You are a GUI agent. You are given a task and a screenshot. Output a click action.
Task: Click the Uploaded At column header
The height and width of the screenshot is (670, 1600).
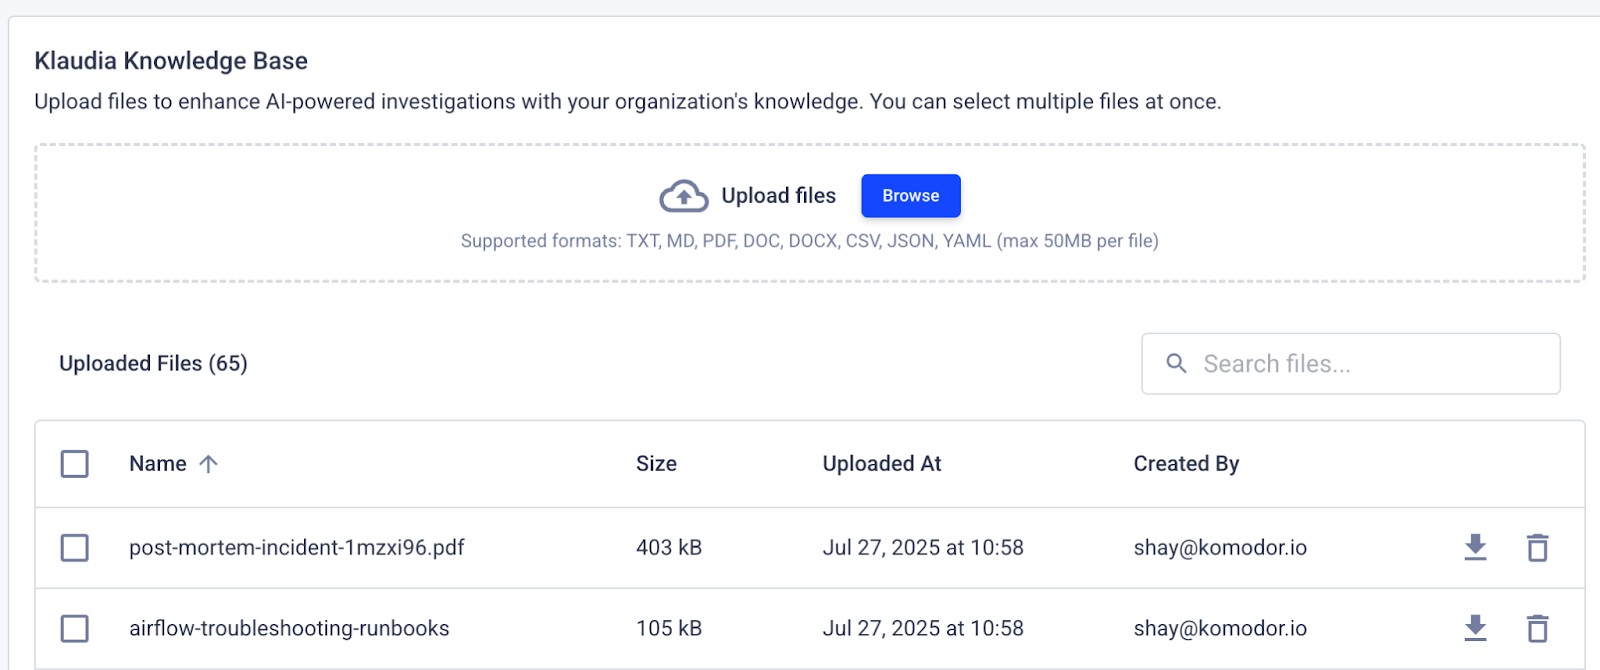[x=881, y=464]
